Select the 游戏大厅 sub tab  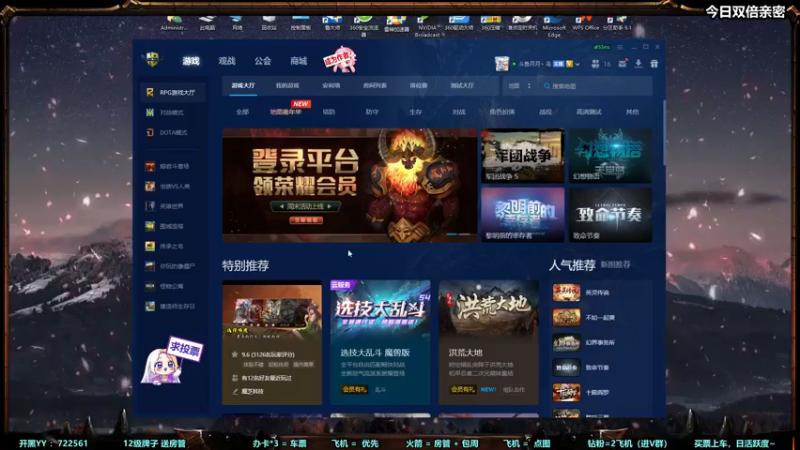[x=243, y=86]
